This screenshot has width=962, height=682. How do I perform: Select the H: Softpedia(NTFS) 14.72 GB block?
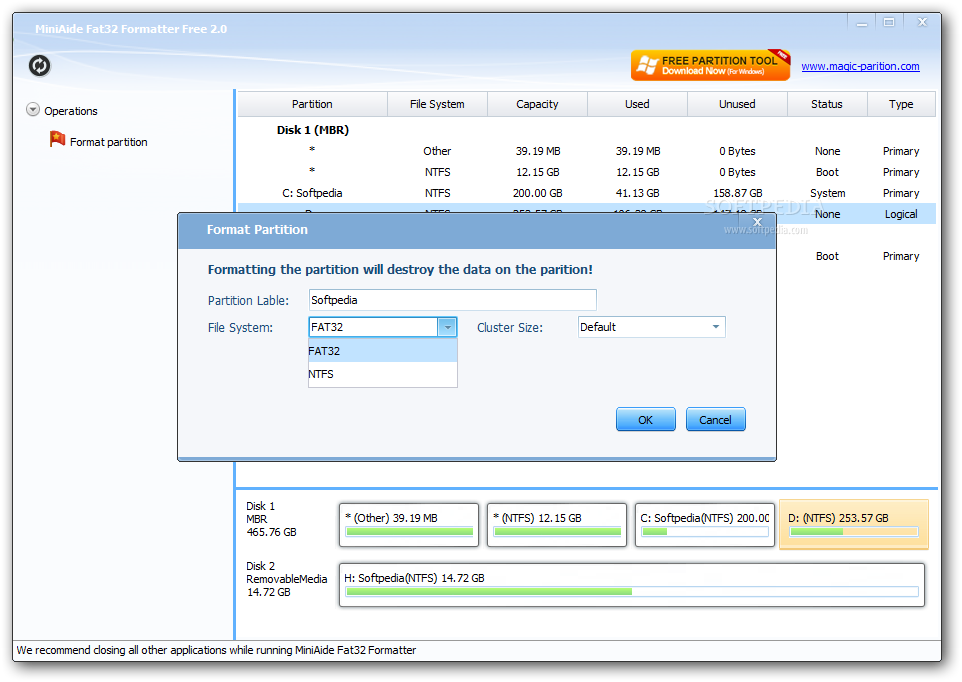coord(631,585)
